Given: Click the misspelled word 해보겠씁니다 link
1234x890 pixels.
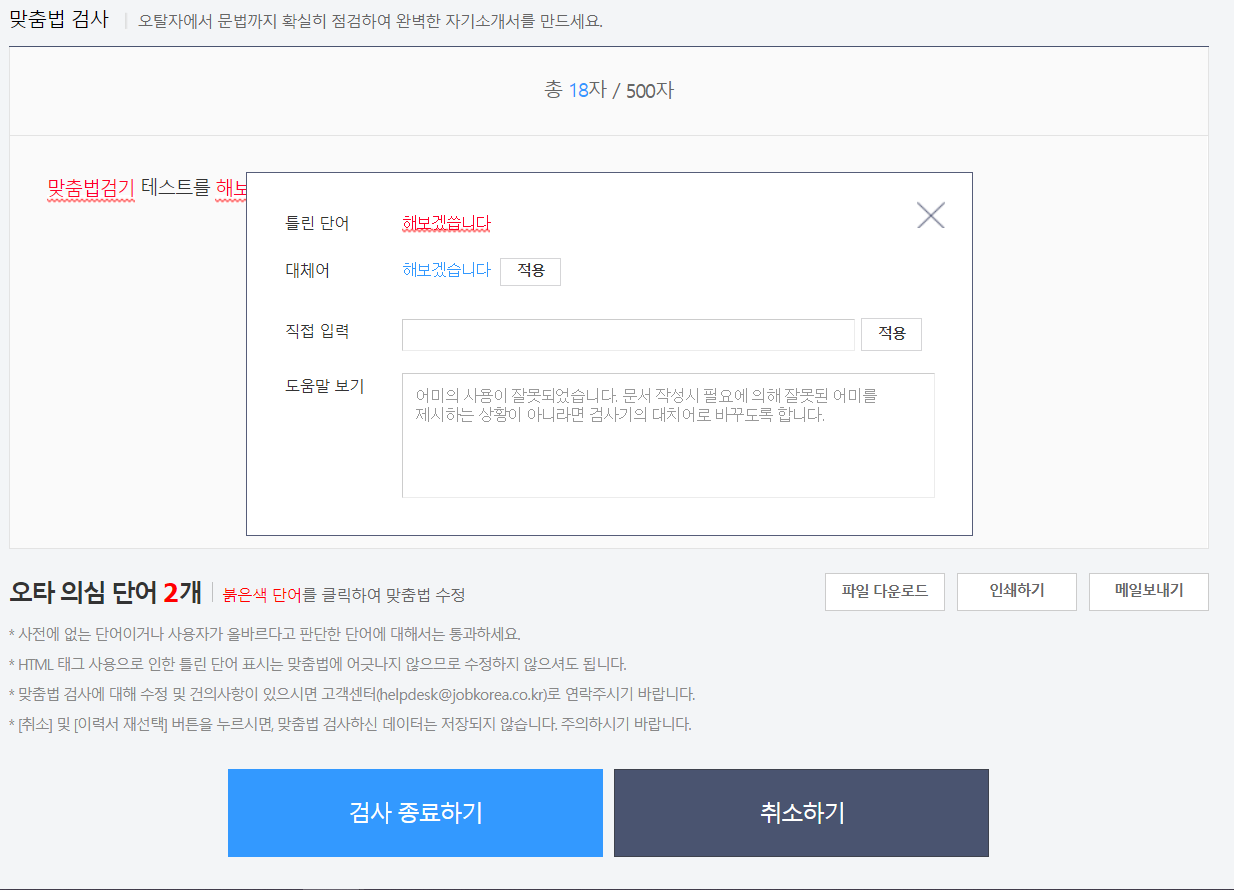Looking at the screenshot, I should (x=444, y=222).
